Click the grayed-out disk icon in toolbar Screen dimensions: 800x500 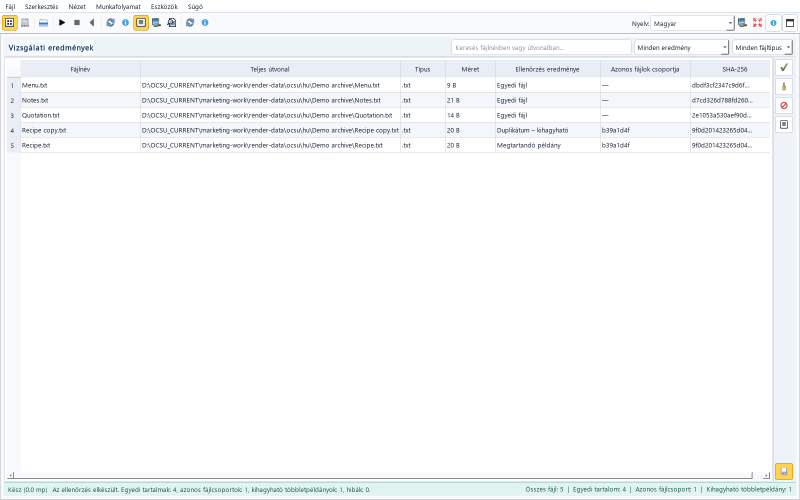[x=25, y=22]
